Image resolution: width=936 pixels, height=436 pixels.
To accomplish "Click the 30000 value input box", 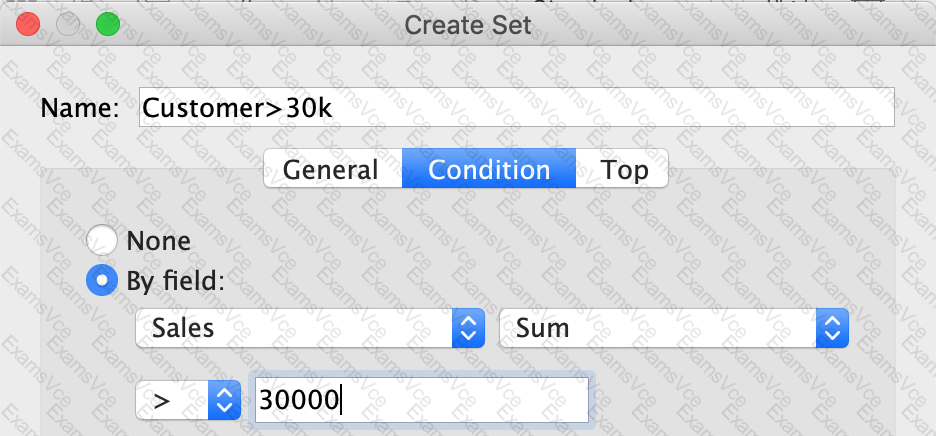I will pyautogui.click(x=421, y=400).
